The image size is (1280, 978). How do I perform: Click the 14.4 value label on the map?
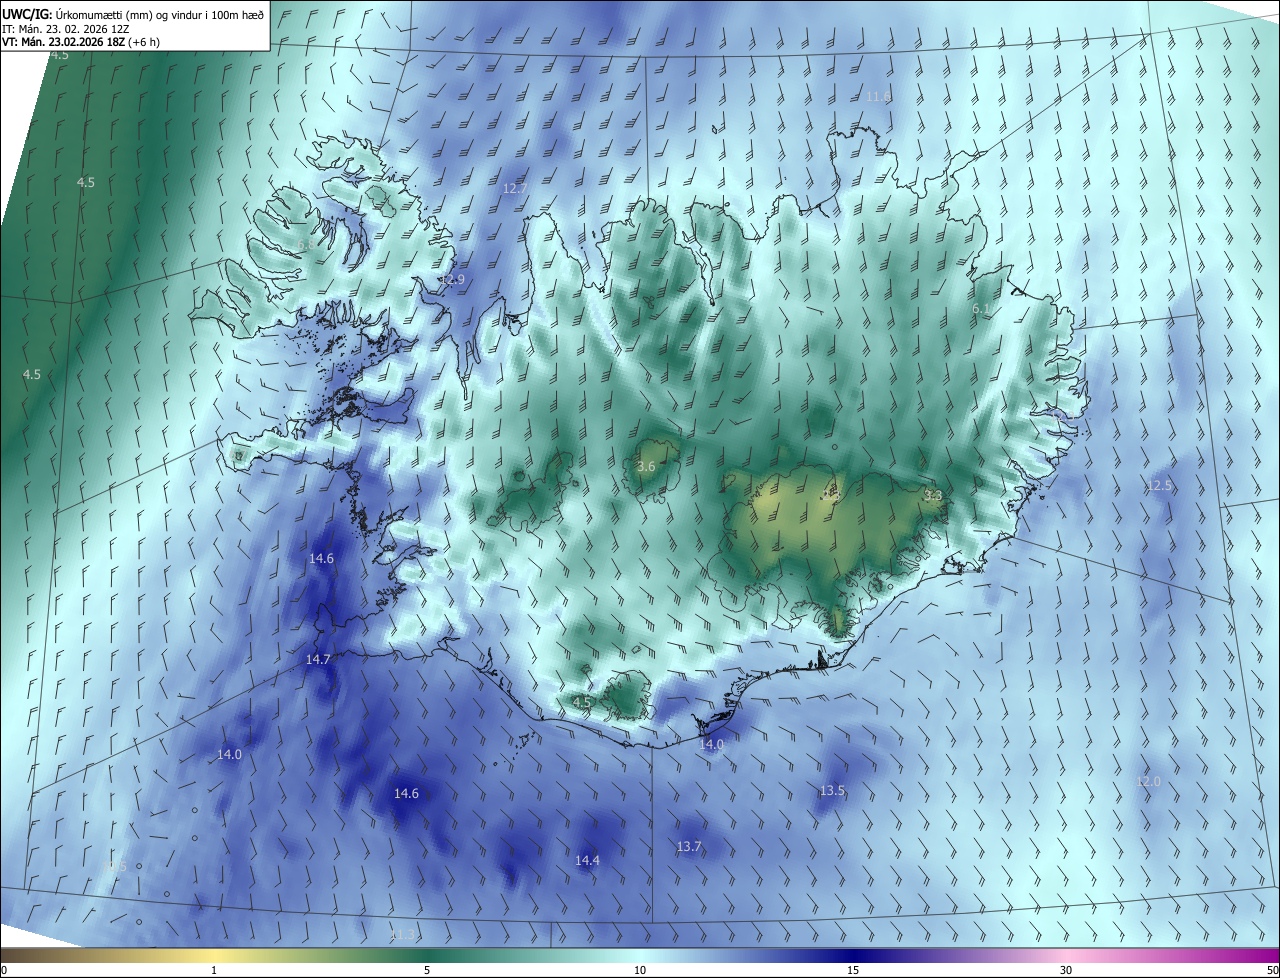587,860
